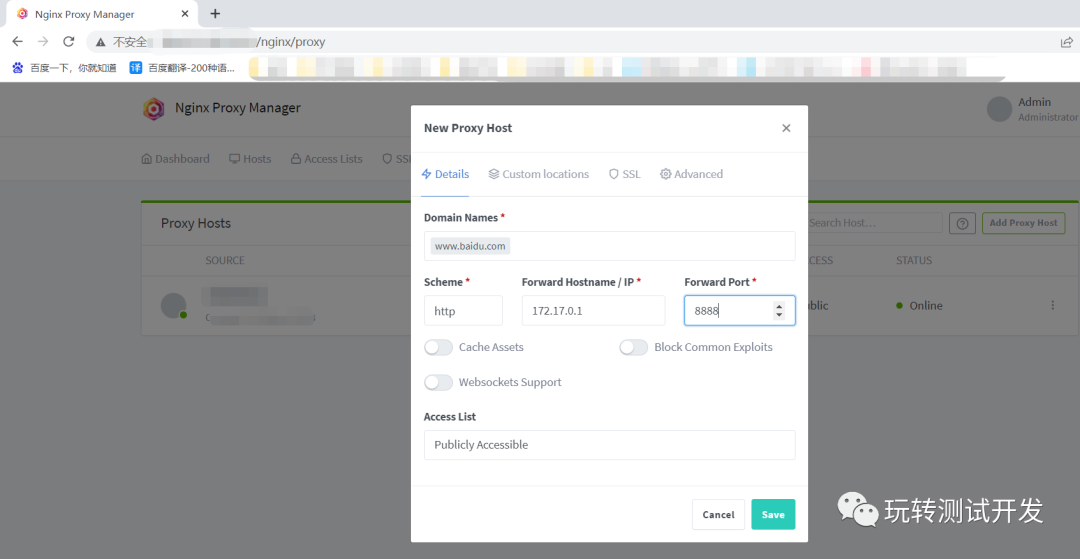Open the SSL tab in dialog
This screenshot has height=559, width=1080.
click(x=625, y=174)
